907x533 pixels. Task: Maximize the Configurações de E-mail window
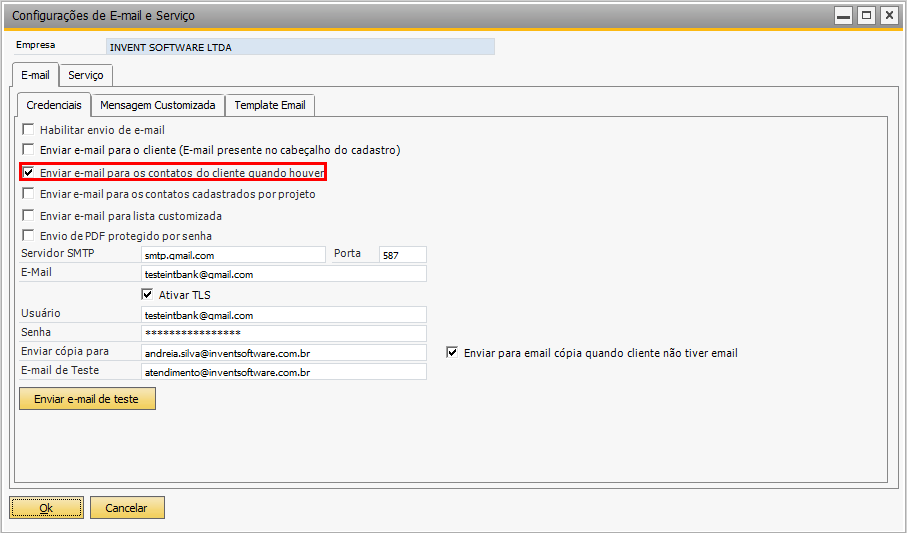pos(867,16)
